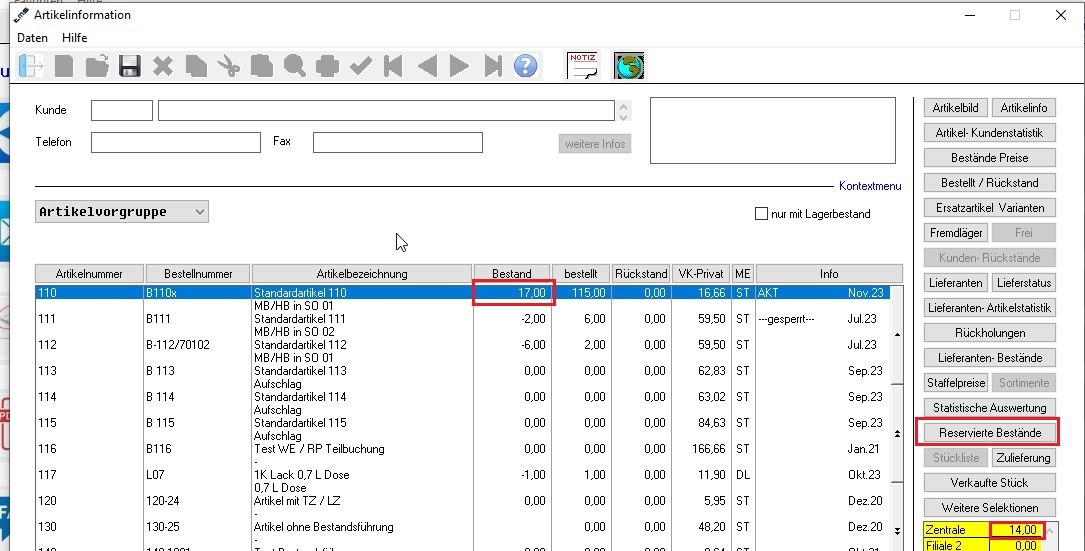Click the X delete toolbar icon
Viewport: 1085px width, 551px height.
pos(163,66)
